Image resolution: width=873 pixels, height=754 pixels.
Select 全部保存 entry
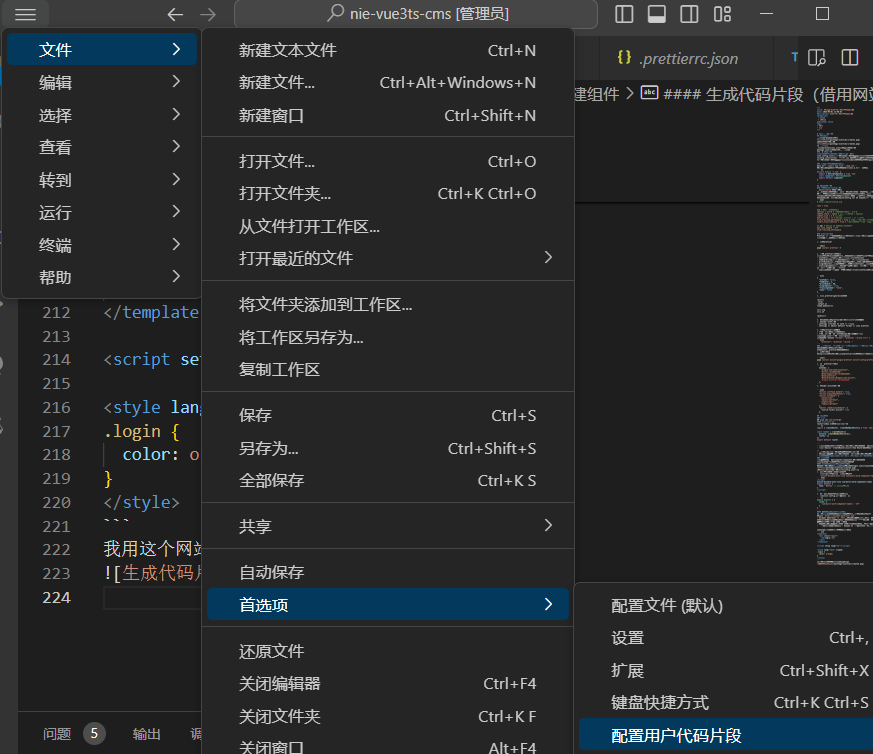click(388, 481)
